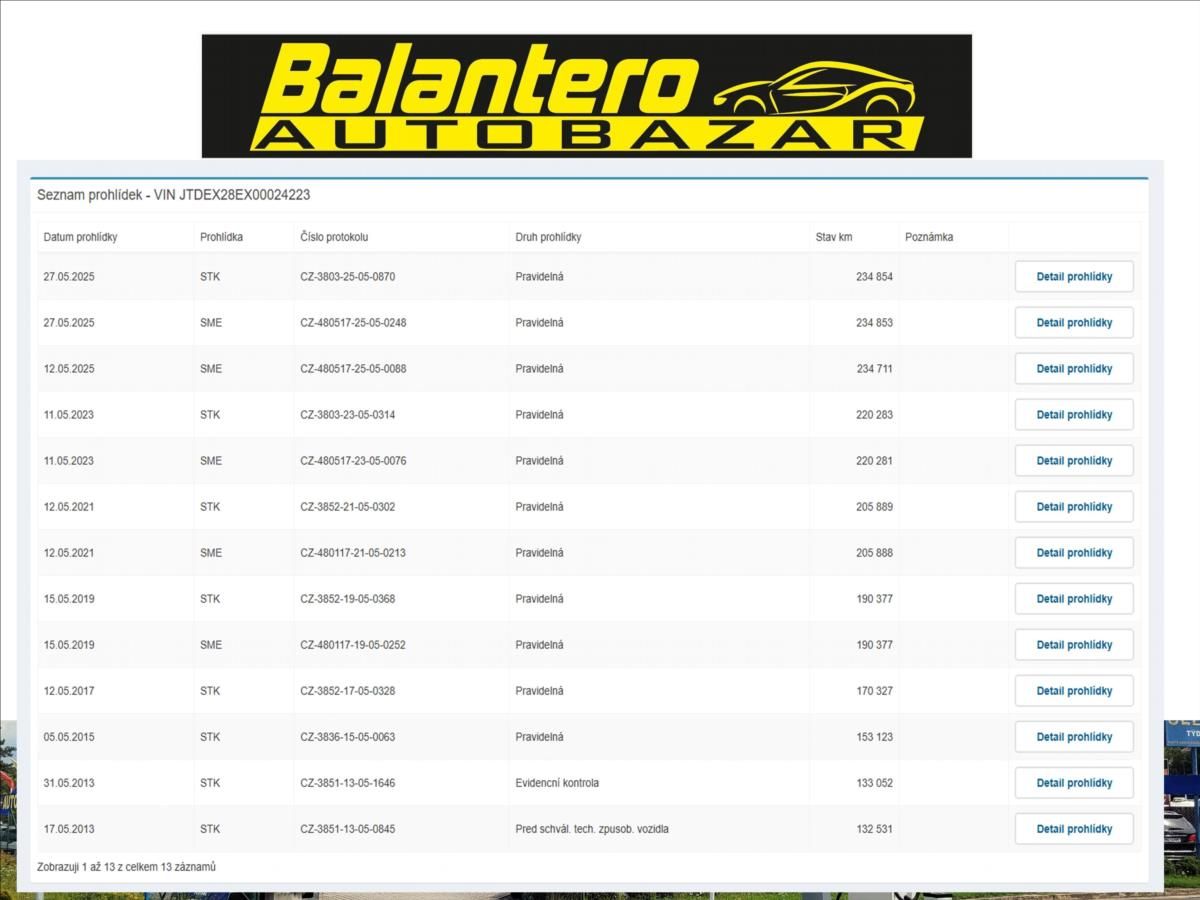Click the mileage value 205 888
Image resolution: width=1200 pixels, height=900 pixels.
point(874,552)
